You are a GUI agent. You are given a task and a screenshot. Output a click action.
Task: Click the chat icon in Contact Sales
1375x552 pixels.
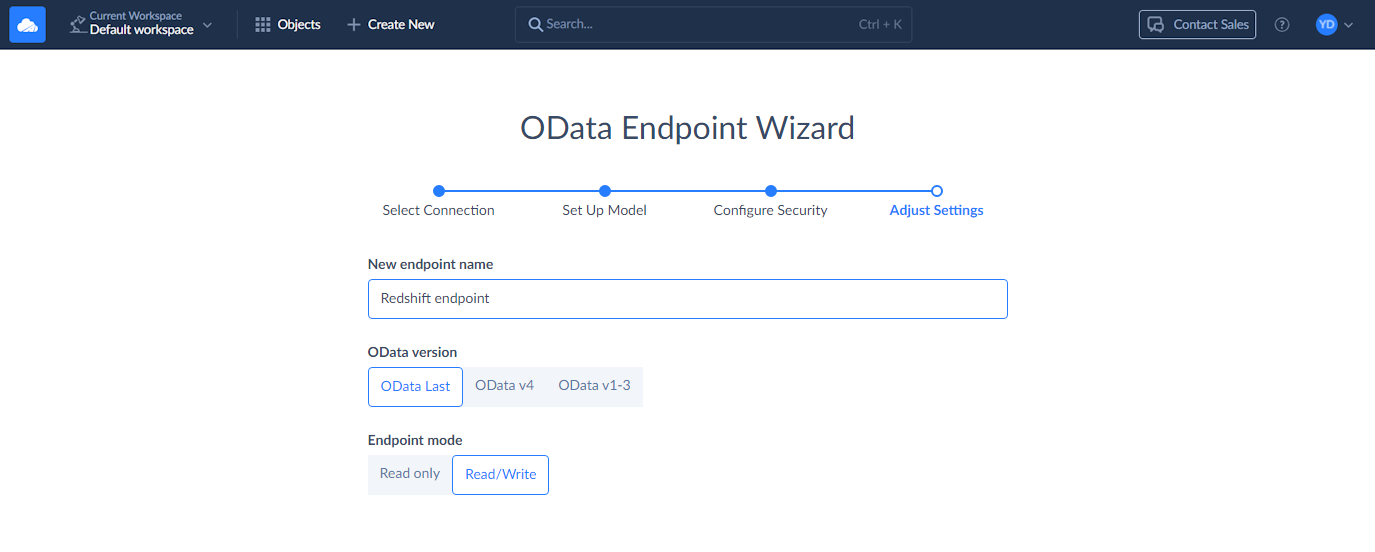pyautogui.click(x=1156, y=24)
